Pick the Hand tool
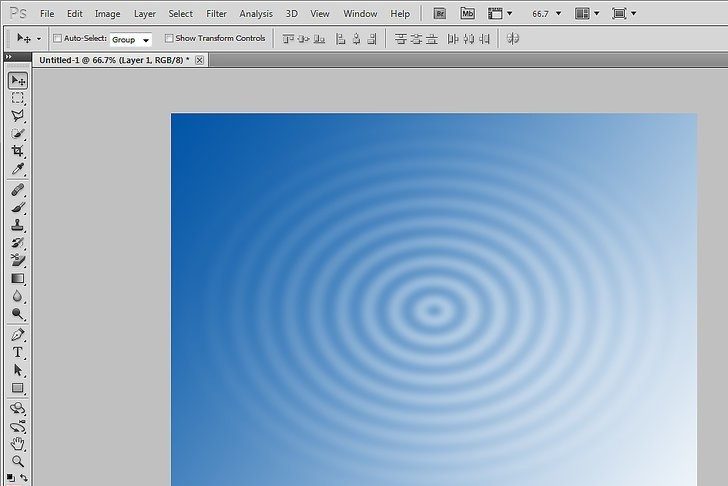Viewport: 728px width, 486px height. click(x=18, y=444)
